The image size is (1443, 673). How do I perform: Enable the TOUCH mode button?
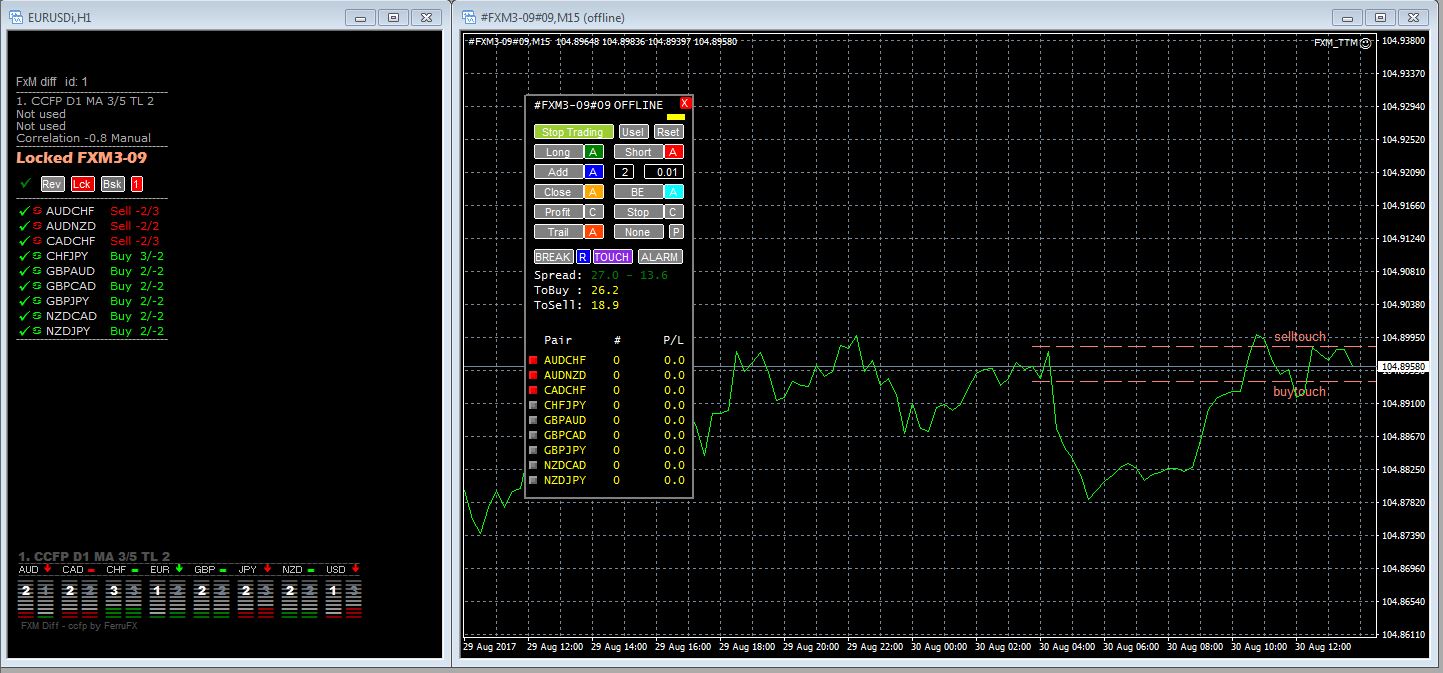(613, 257)
